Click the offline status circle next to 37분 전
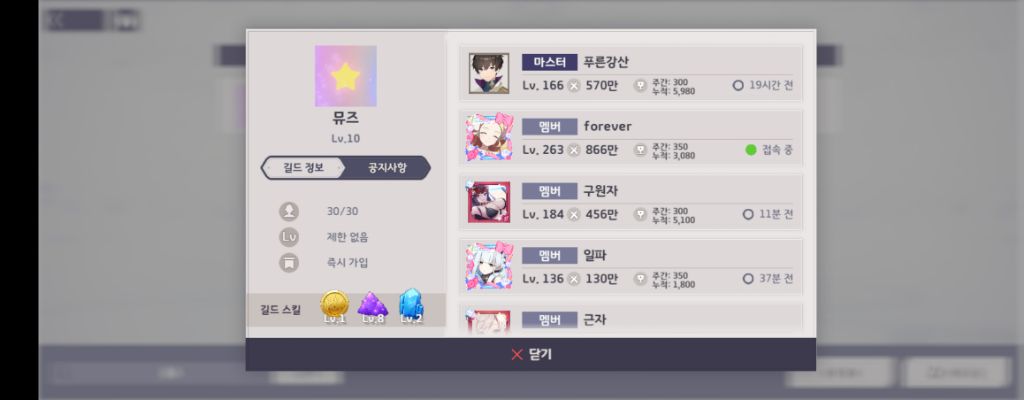The width and height of the screenshot is (1024, 400). pos(748,278)
